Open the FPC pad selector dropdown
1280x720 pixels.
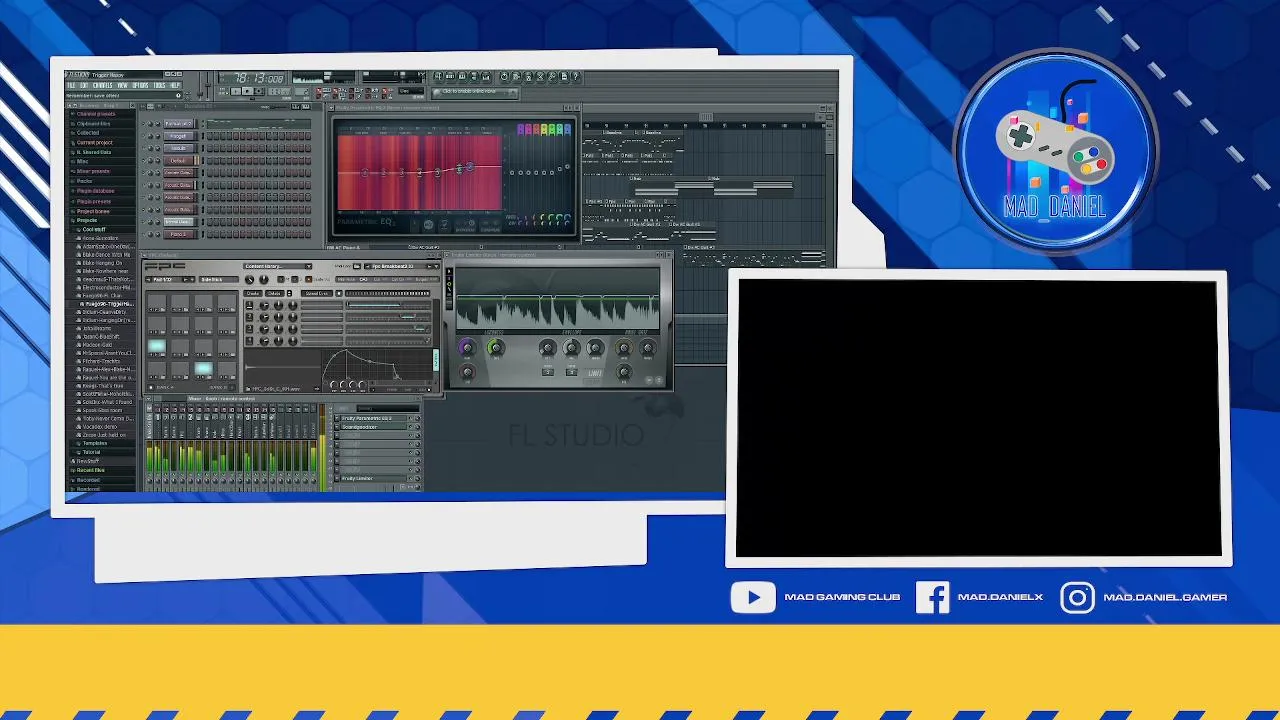(170, 280)
